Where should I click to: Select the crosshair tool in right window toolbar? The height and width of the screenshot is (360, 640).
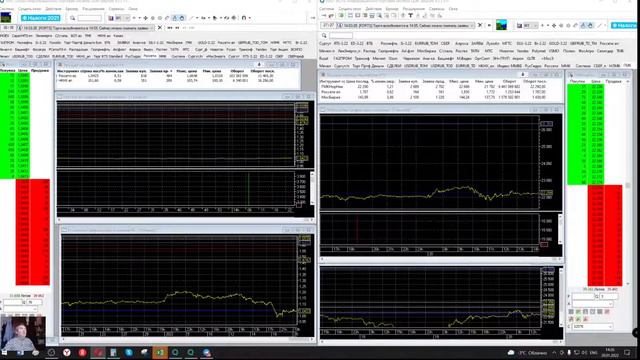tap(554, 26)
